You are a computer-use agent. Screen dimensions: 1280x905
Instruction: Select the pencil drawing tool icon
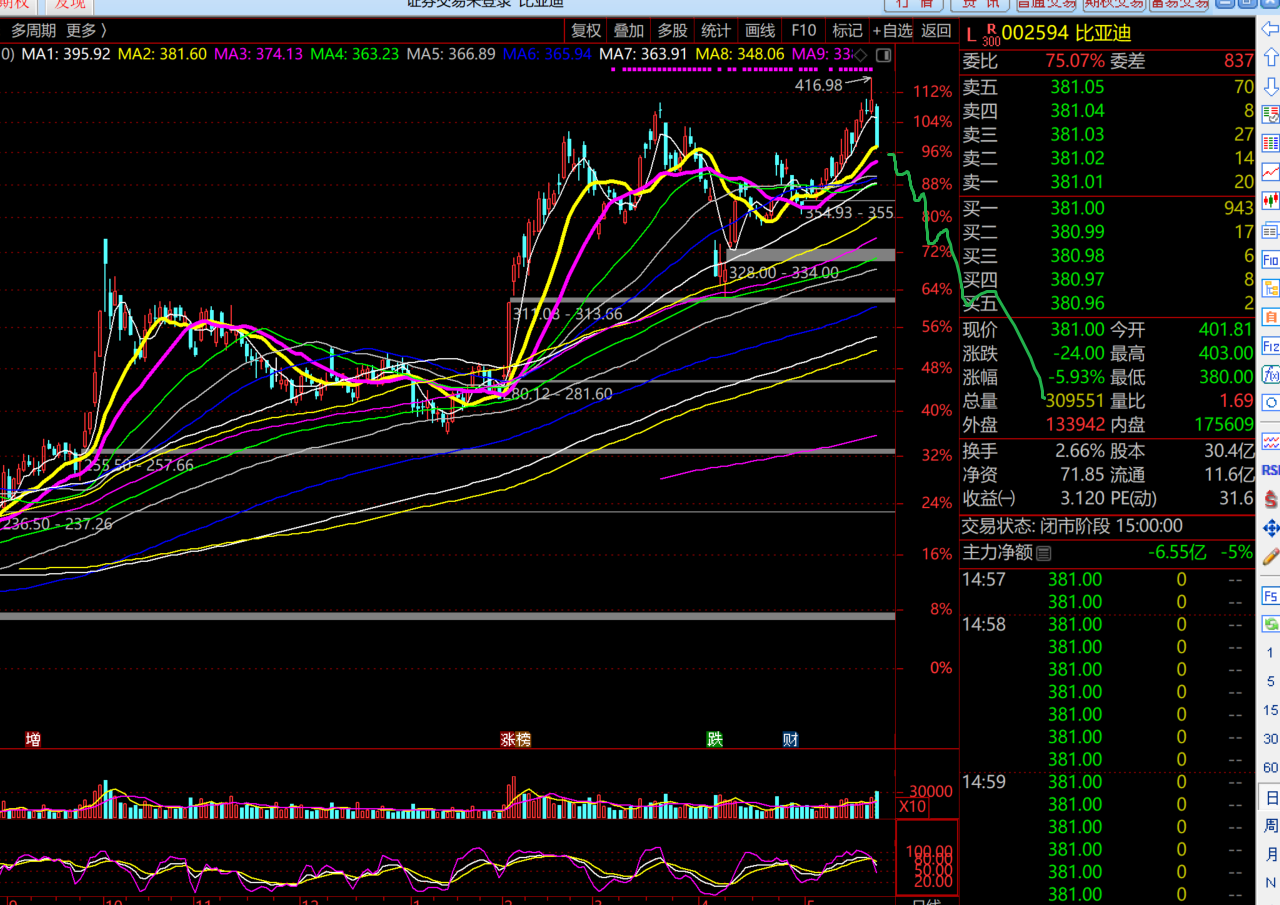pos(1270,557)
